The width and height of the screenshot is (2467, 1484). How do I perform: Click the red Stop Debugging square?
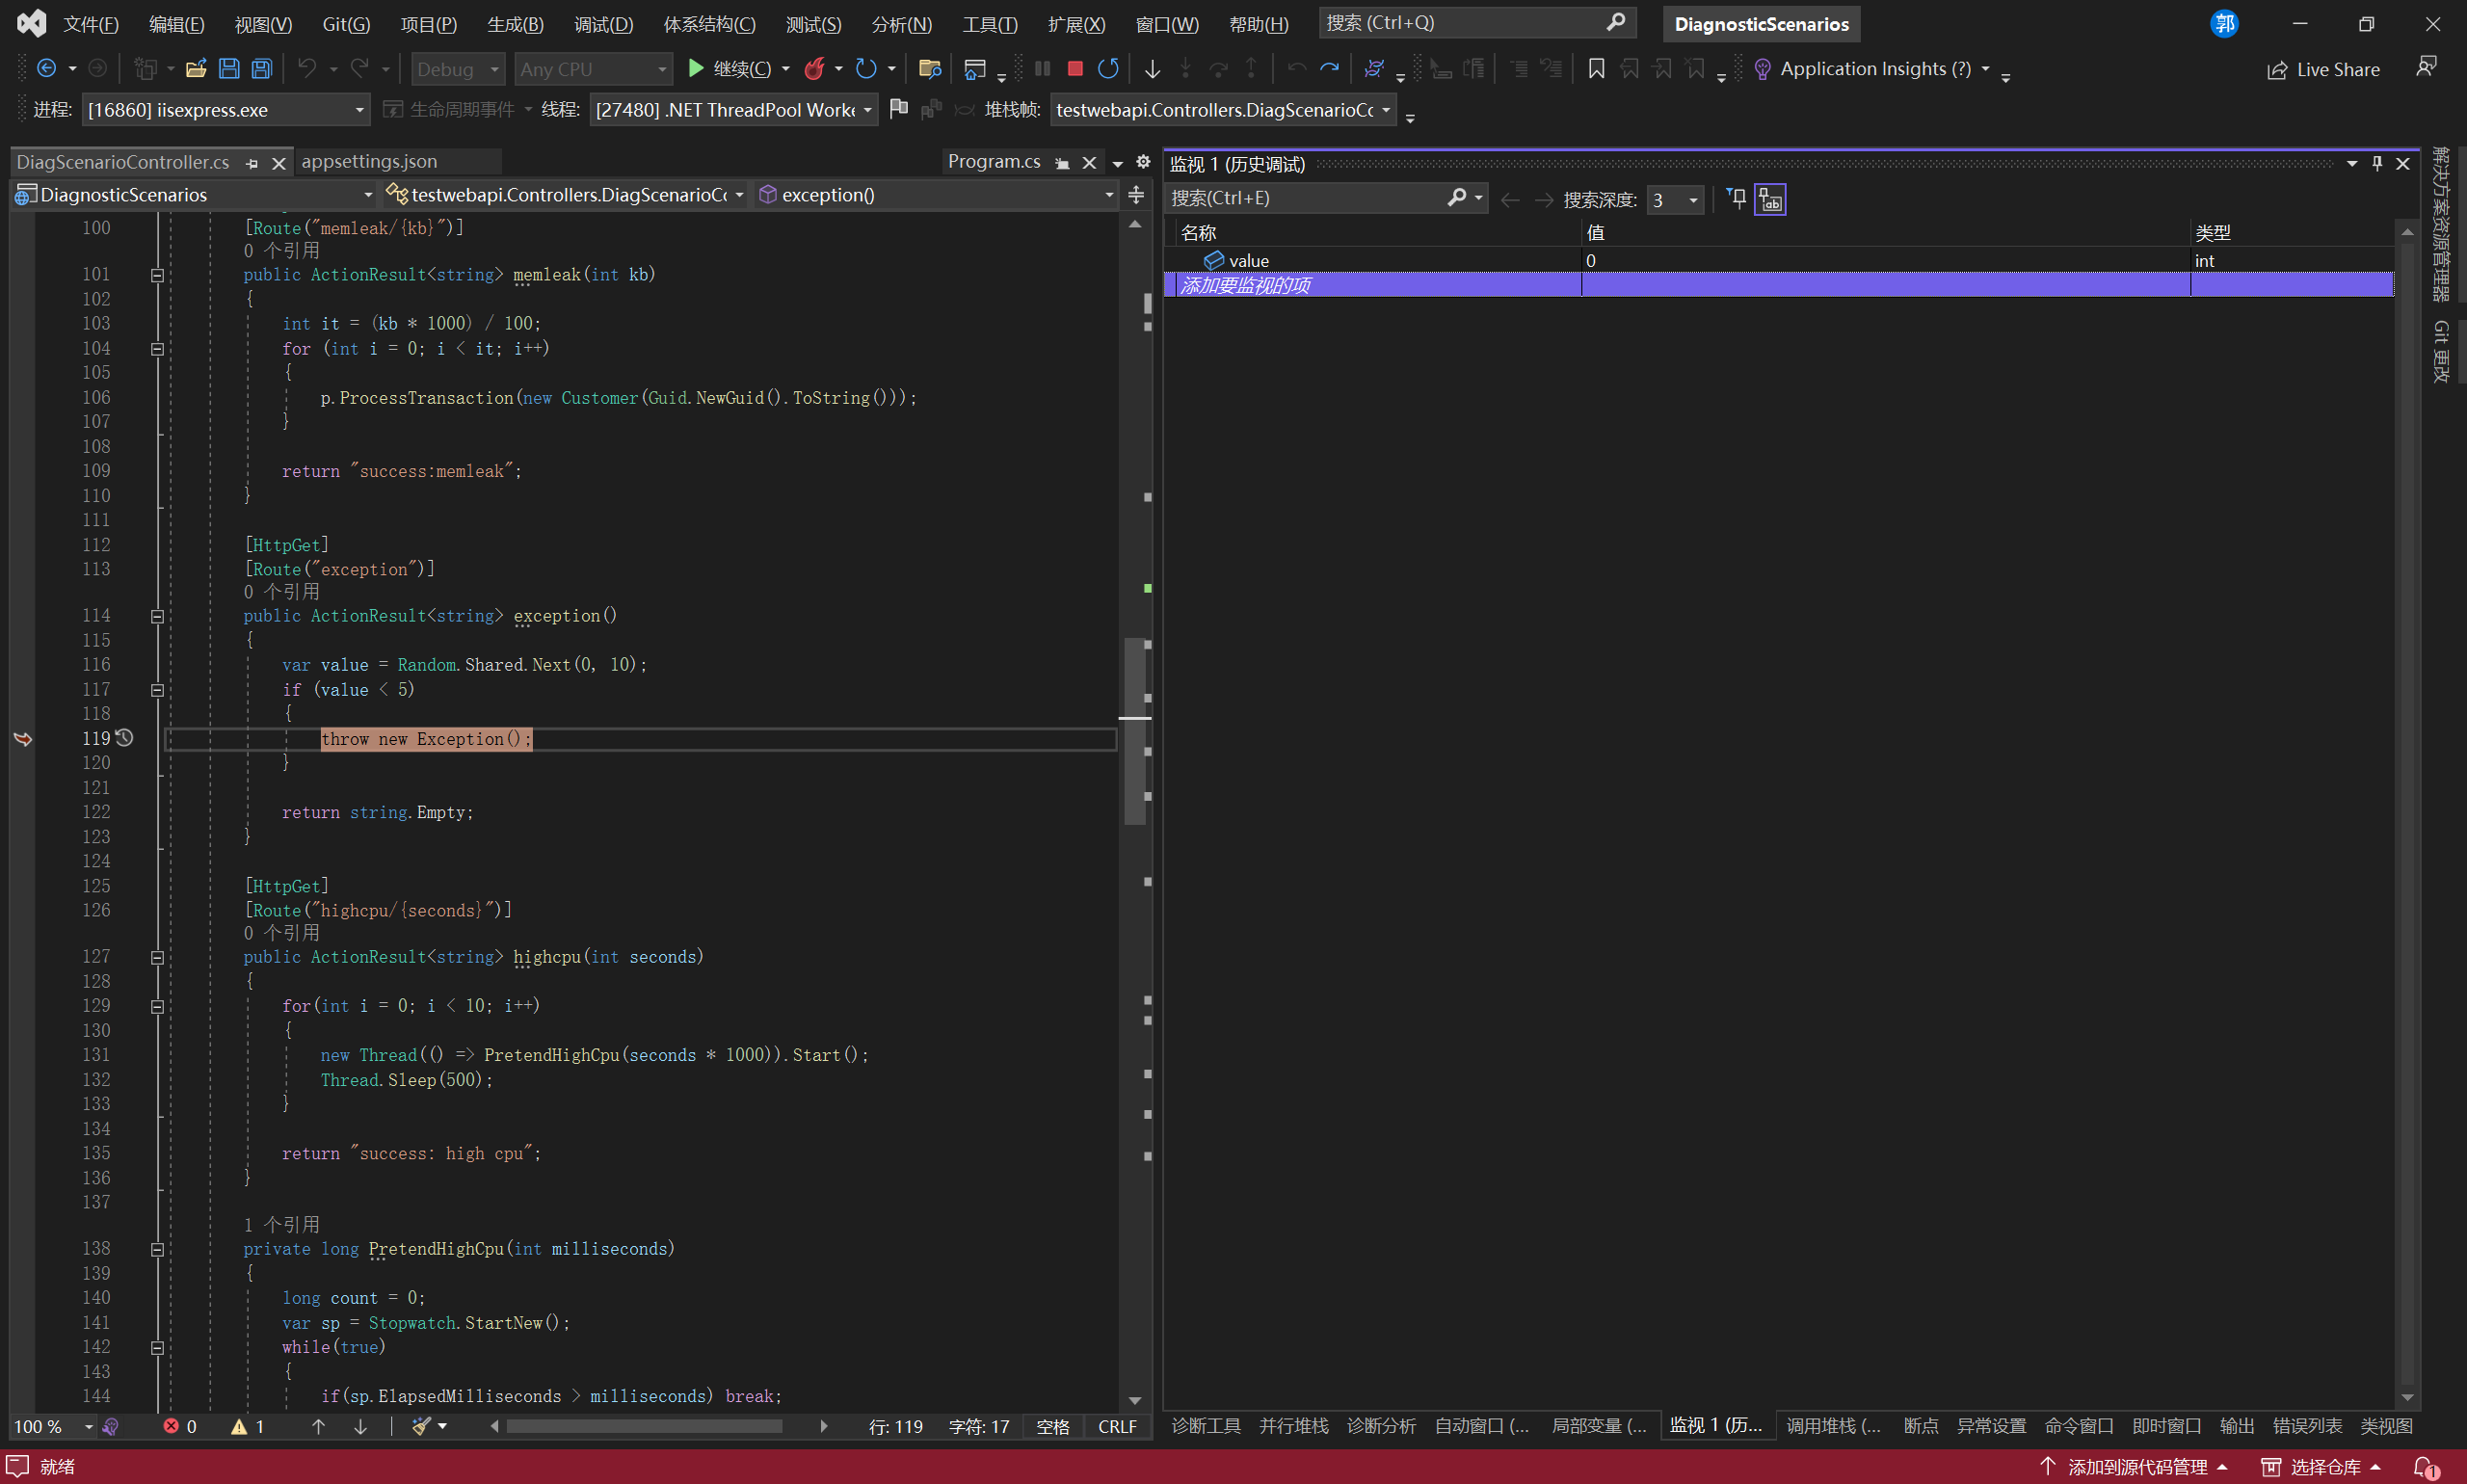tap(1075, 69)
